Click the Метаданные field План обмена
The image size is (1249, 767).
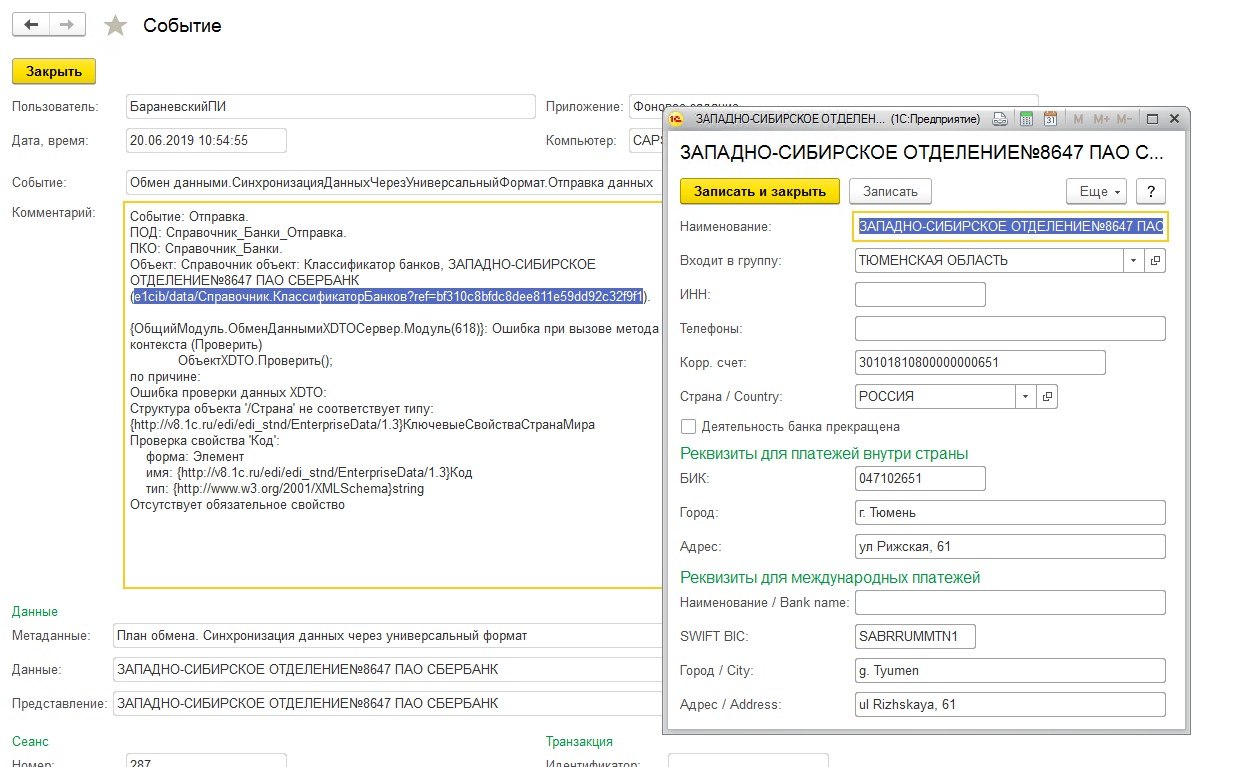tap(388, 635)
